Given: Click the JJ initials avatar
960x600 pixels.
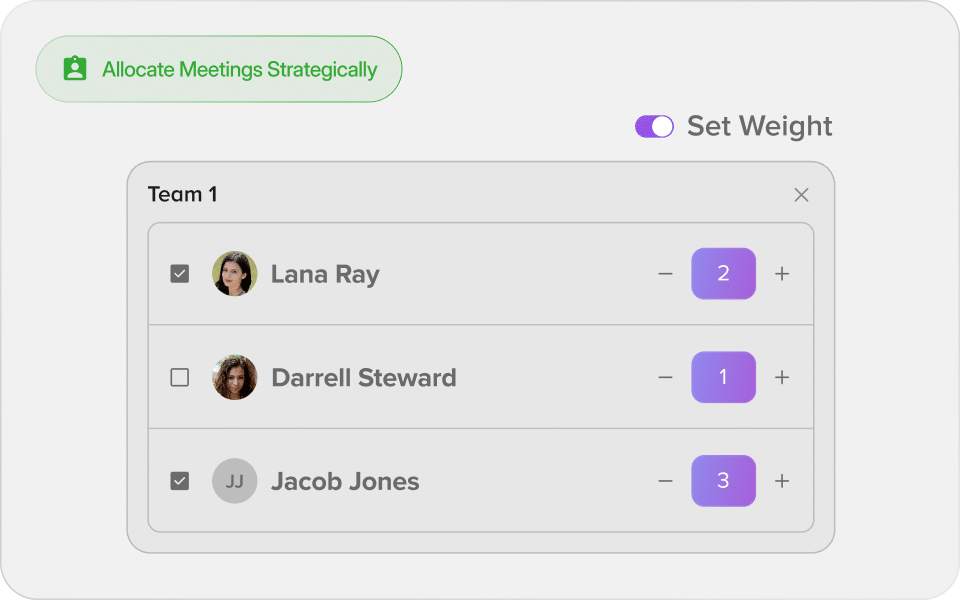Looking at the screenshot, I should [234, 481].
